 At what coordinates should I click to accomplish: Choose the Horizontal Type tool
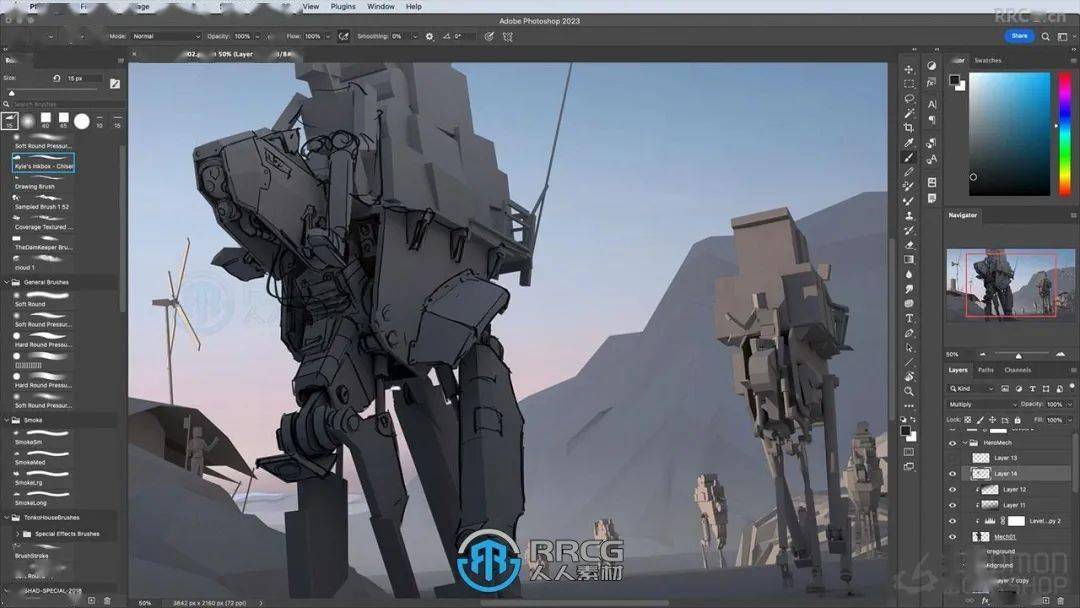pyautogui.click(x=909, y=318)
